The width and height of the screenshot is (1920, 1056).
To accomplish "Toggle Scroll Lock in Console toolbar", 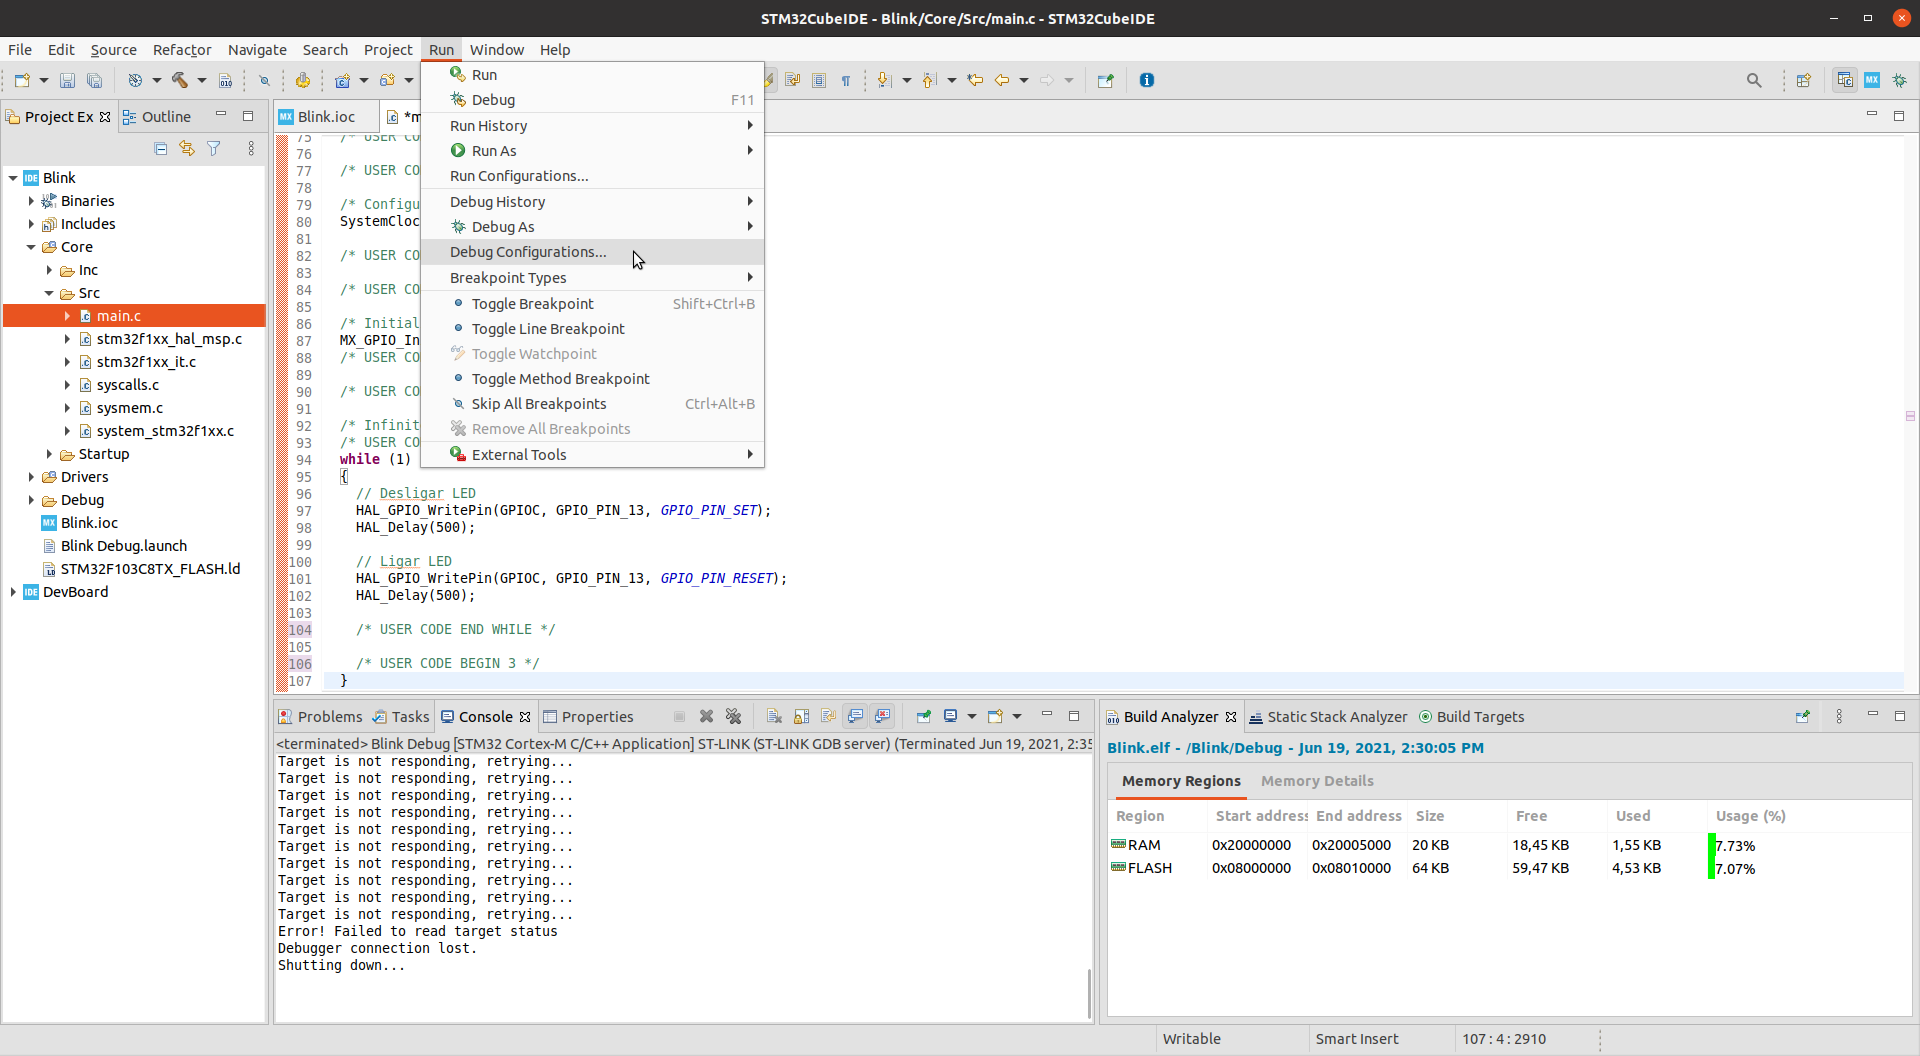I will point(801,716).
